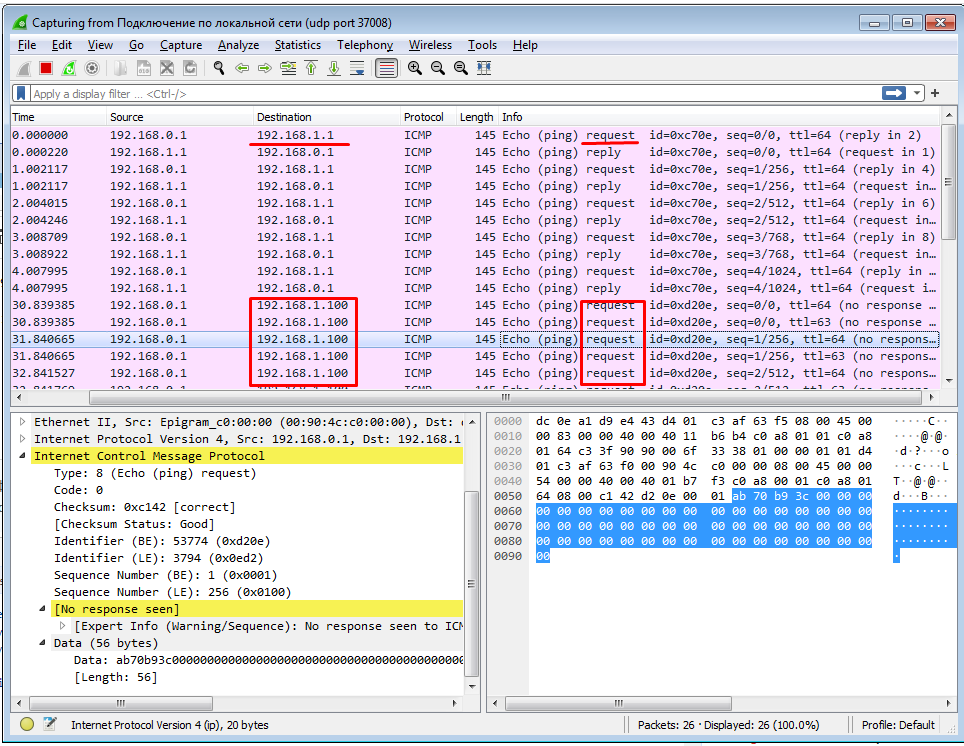Expand Internet Protocol Version 4 node
Viewport: 964px width, 746px height.
click(23, 438)
